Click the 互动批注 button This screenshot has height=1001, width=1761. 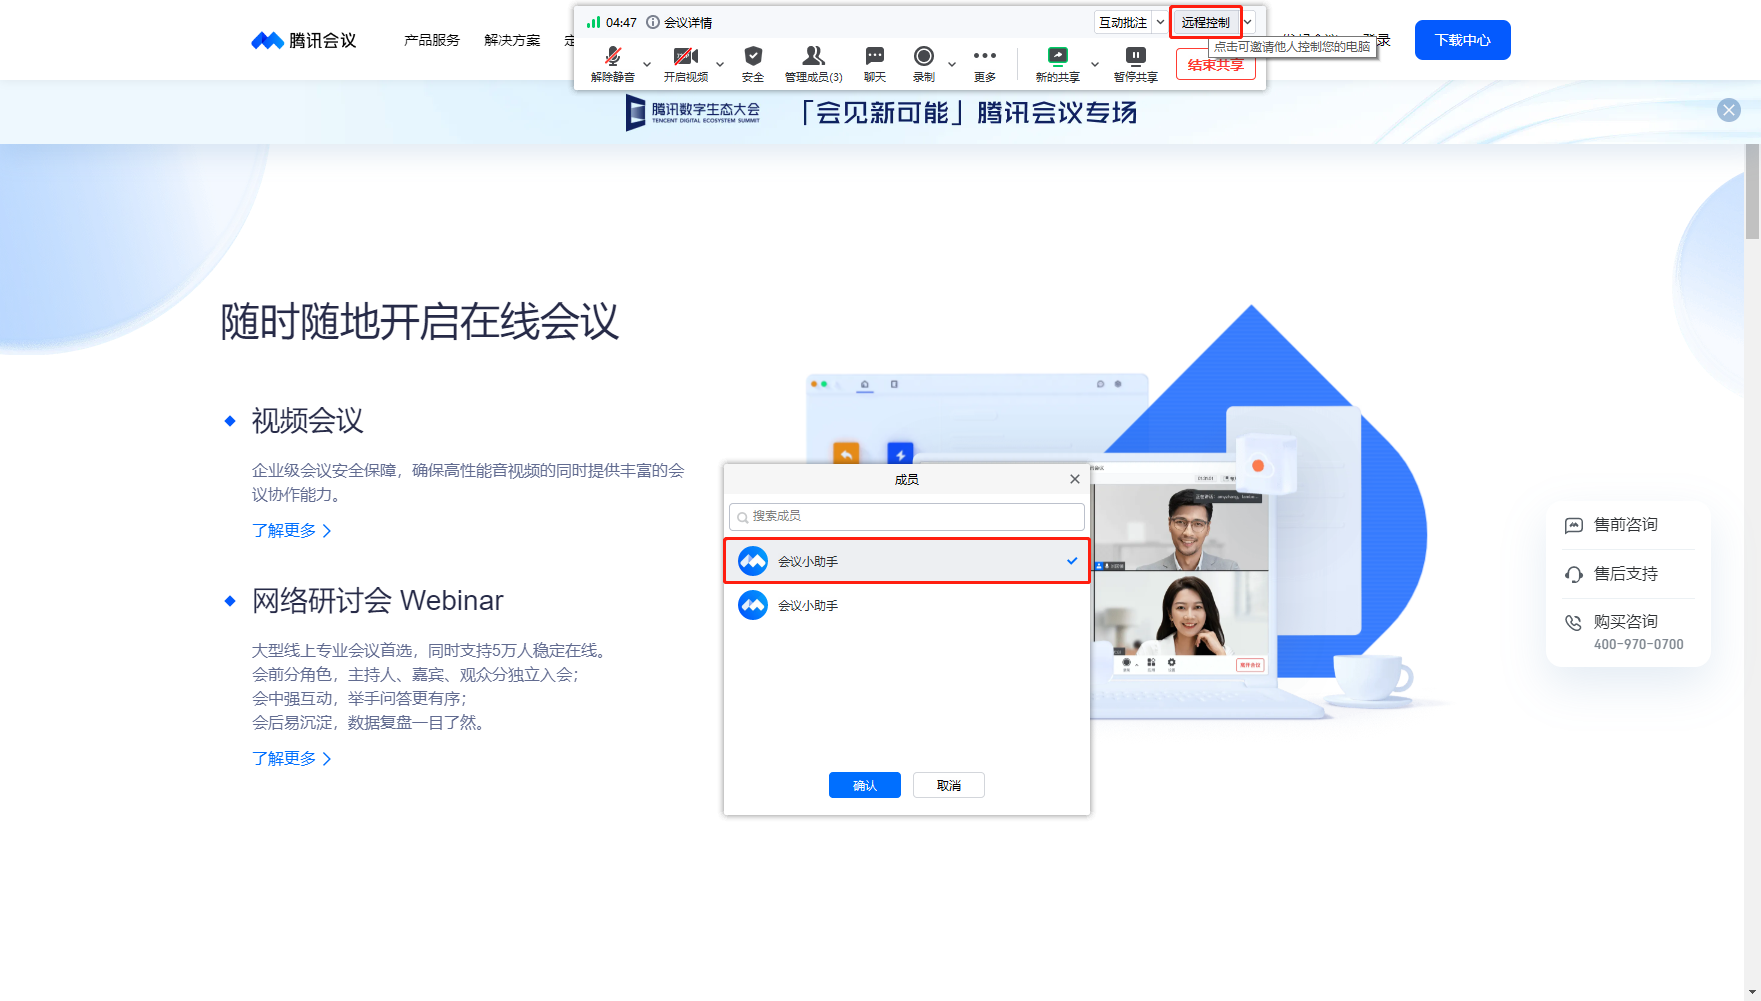tap(1123, 22)
